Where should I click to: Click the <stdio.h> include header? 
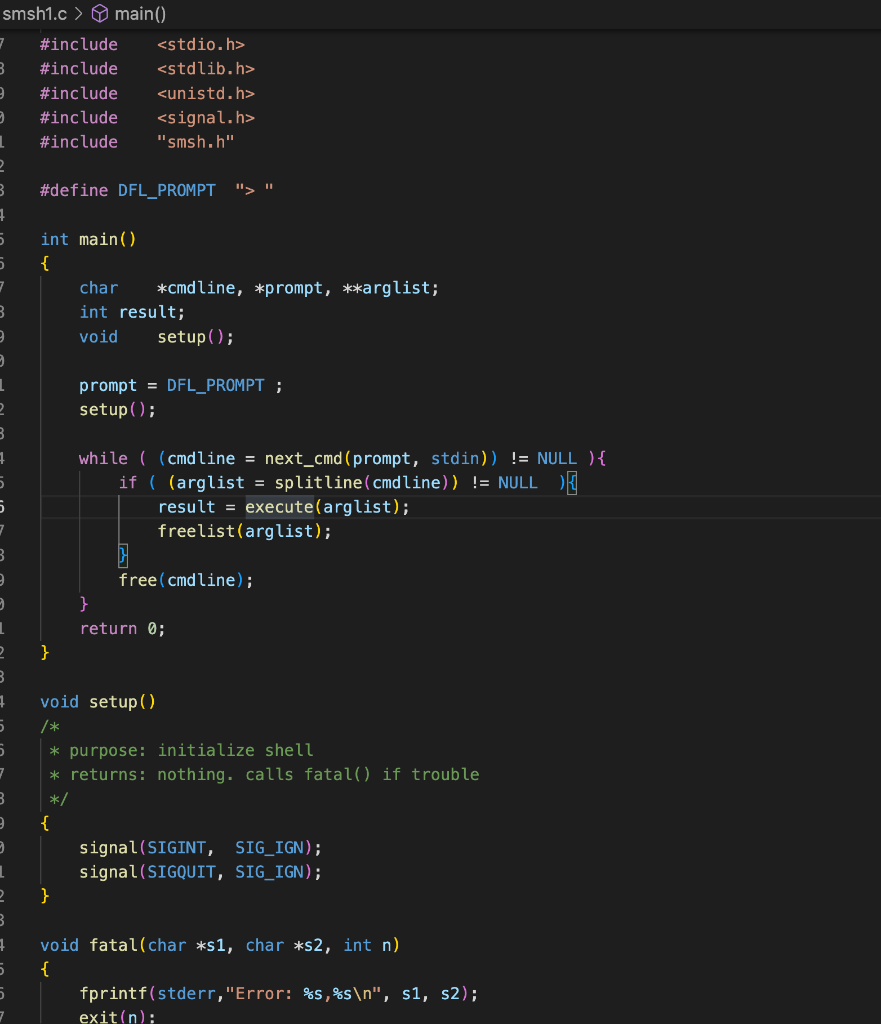(201, 44)
